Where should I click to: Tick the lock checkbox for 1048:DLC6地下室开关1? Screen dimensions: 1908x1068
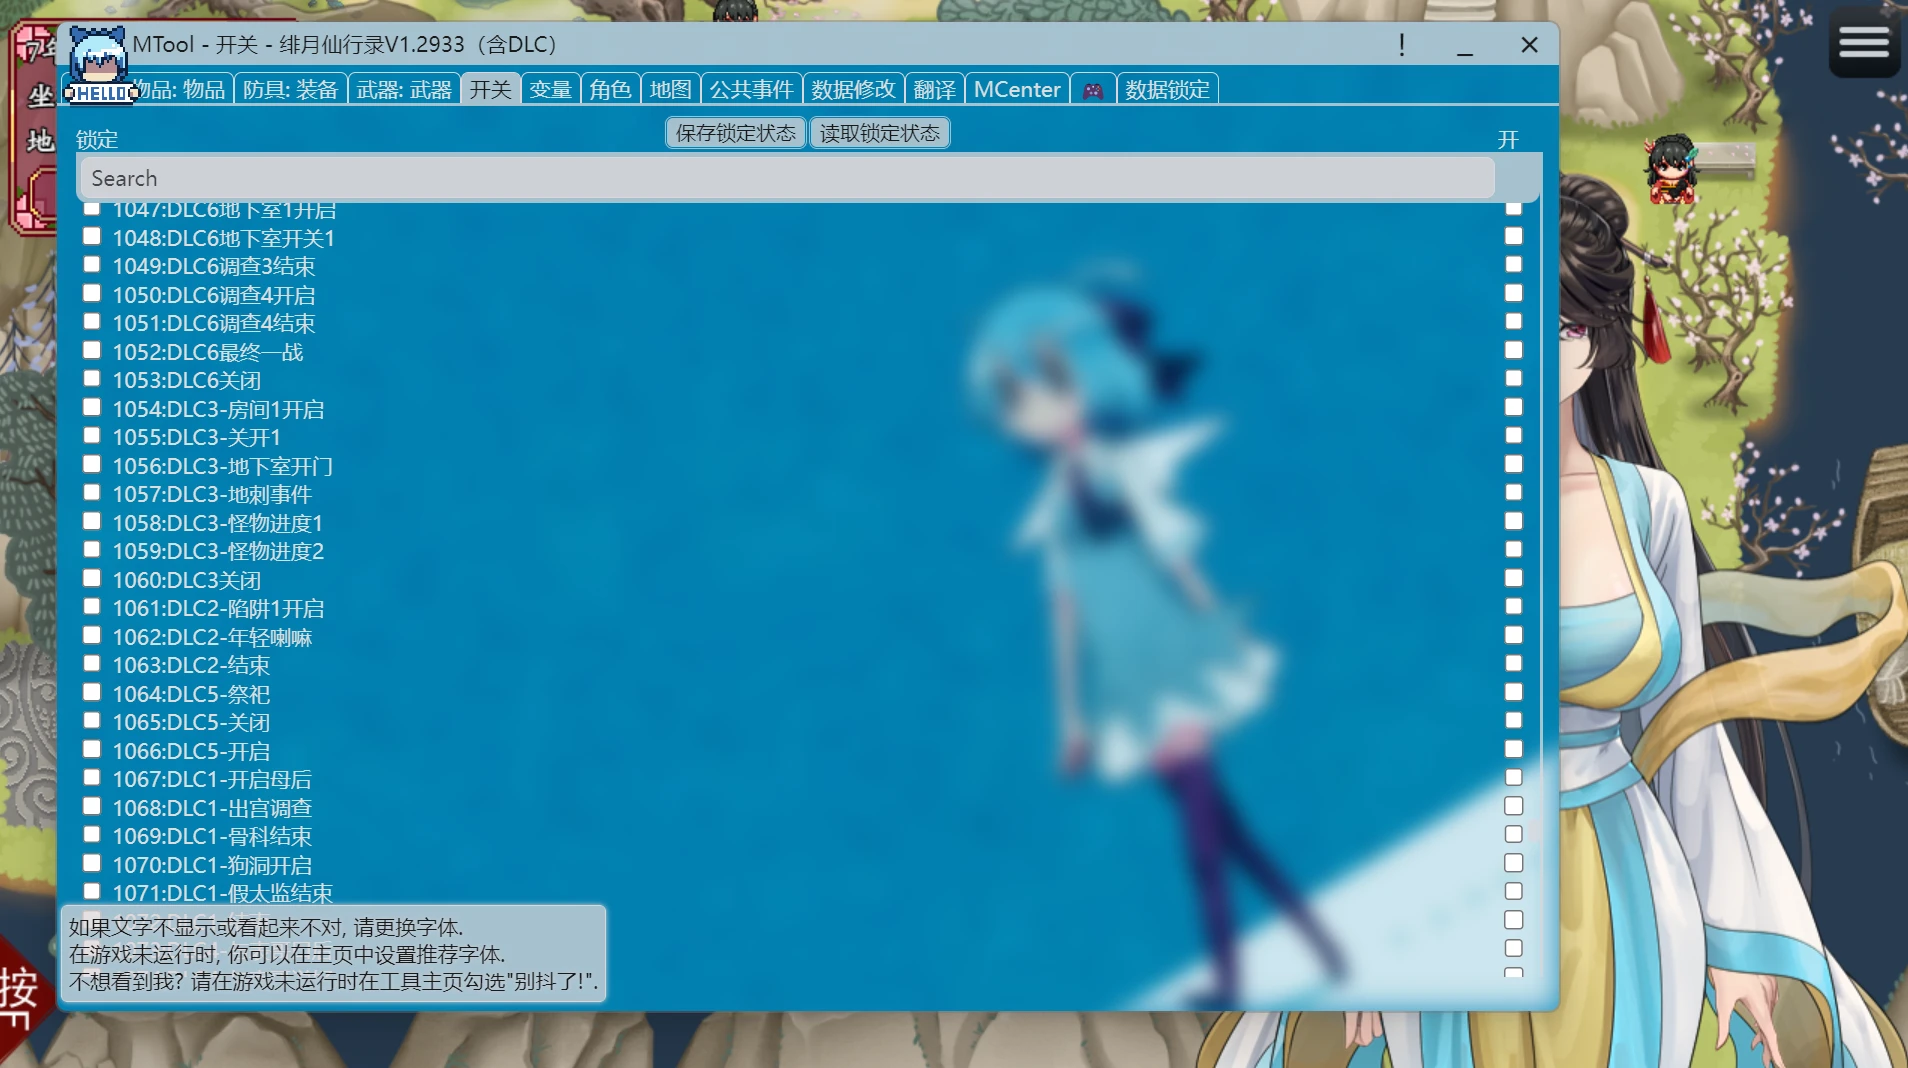(x=92, y=236)
